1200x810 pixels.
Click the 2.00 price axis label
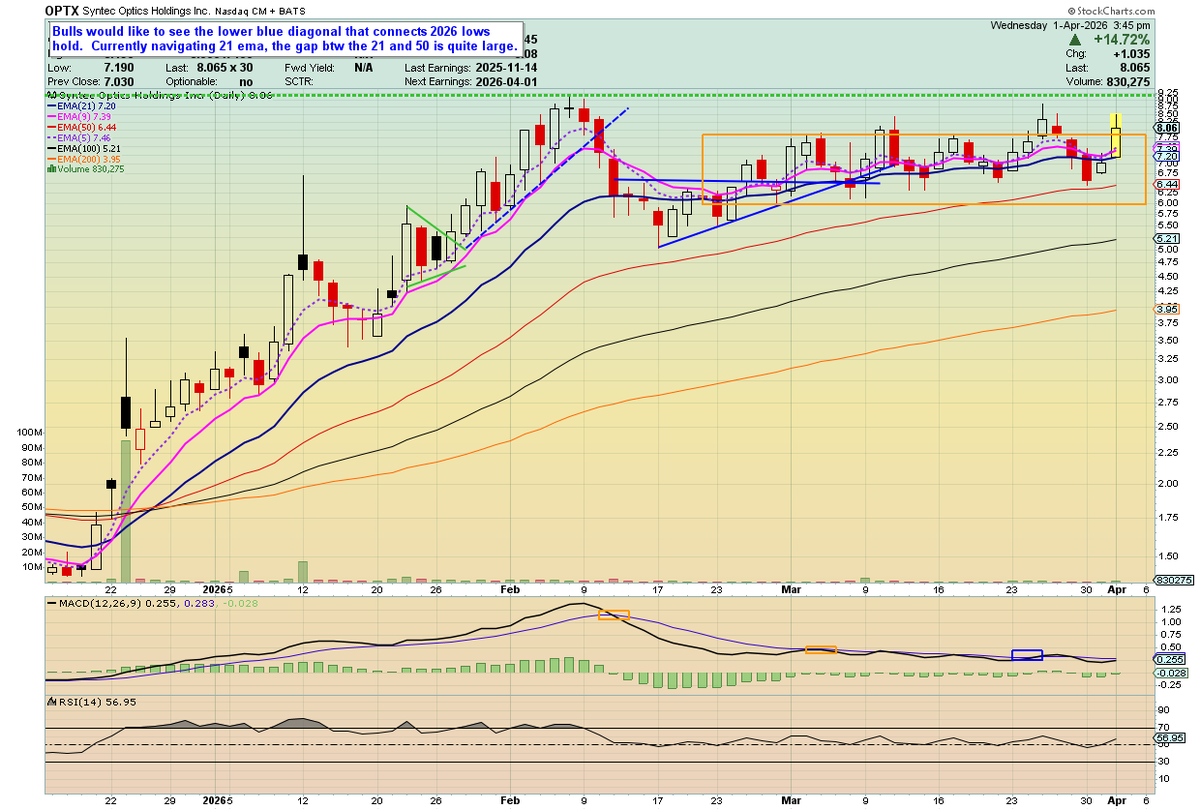click(1166, 484)
